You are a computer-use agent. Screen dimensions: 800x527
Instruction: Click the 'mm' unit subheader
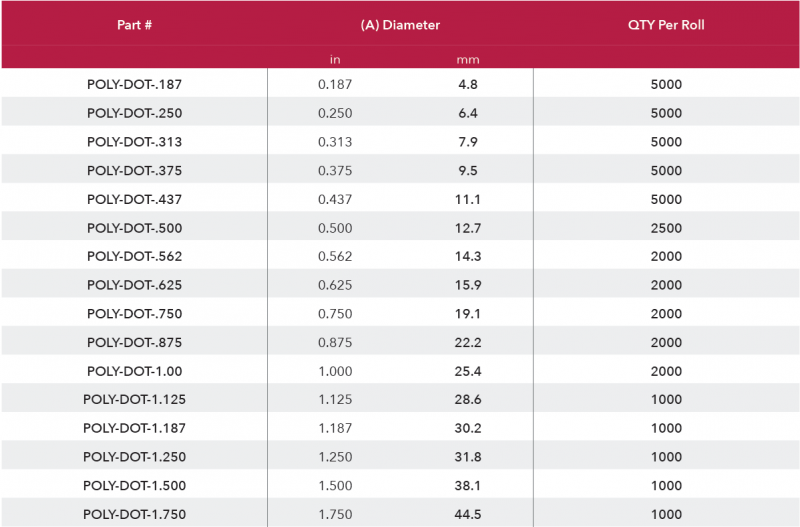pyautogui.click(x=468, y=60)
